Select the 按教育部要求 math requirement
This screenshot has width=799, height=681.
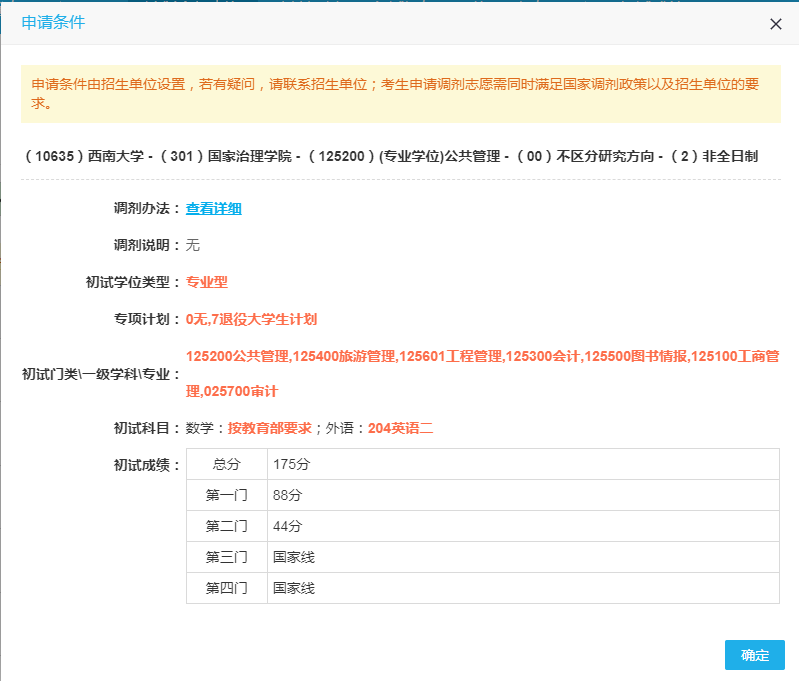tap(269, 428)
